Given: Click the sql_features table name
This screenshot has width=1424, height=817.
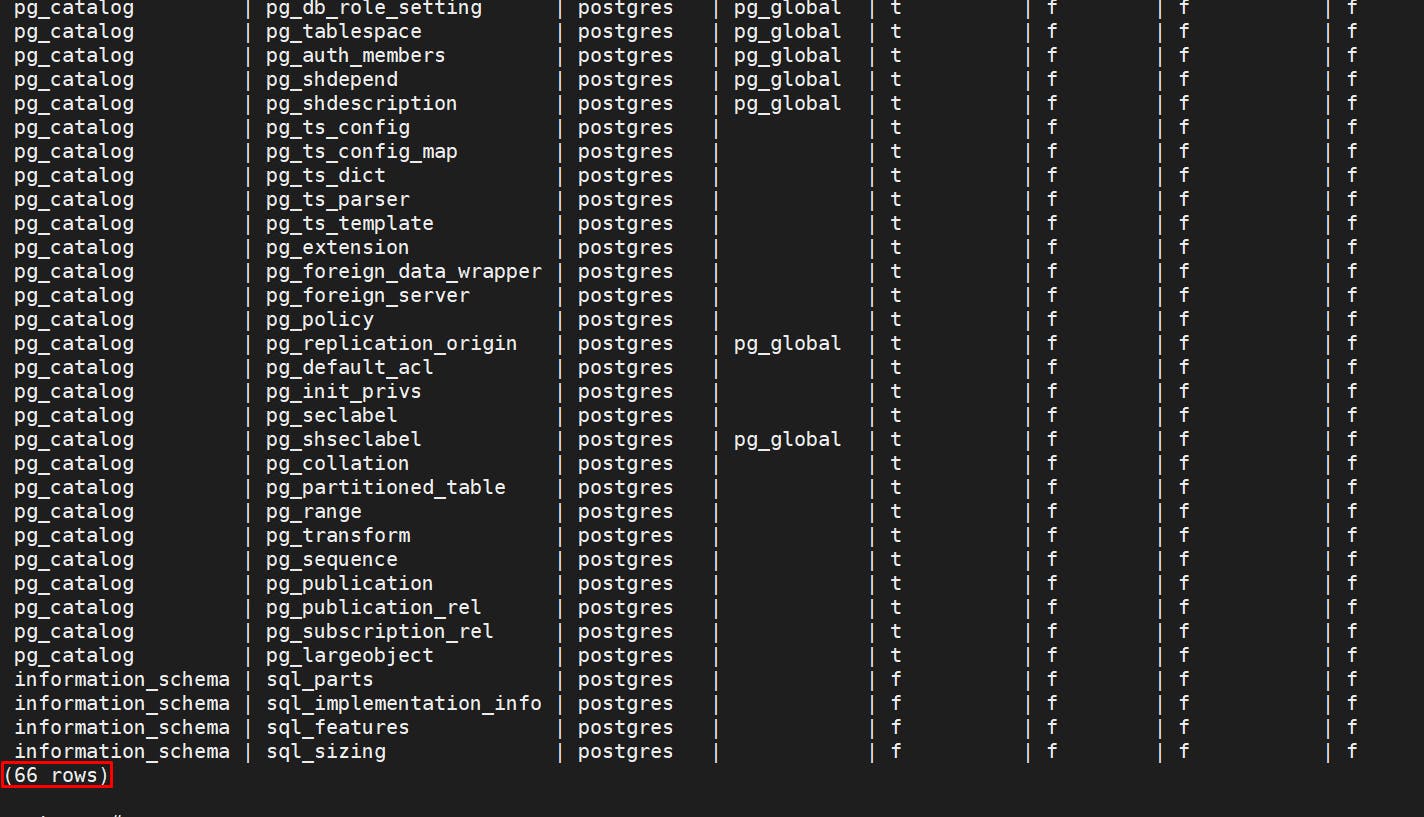Looking at the screenshot, I should pos(337,727).
